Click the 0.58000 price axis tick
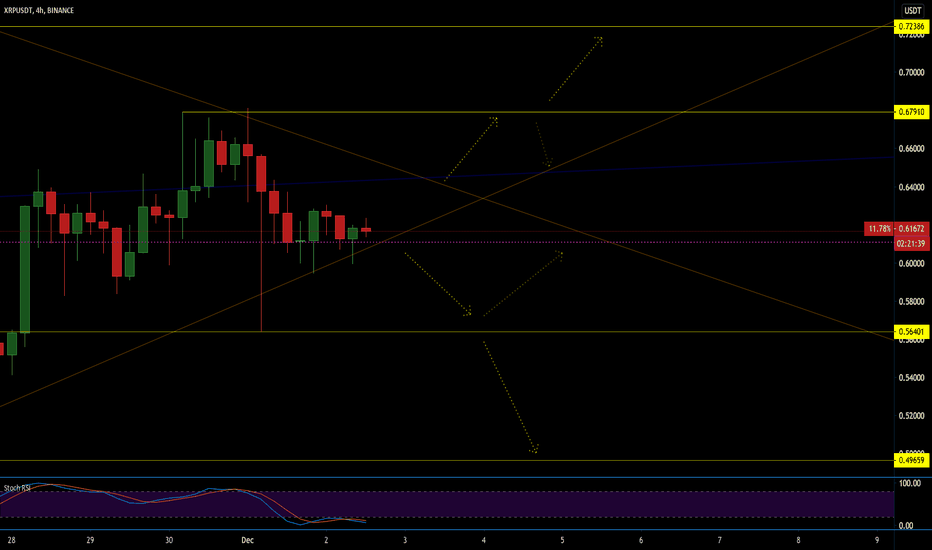The image size is (932, 550). tap(911, 301)
